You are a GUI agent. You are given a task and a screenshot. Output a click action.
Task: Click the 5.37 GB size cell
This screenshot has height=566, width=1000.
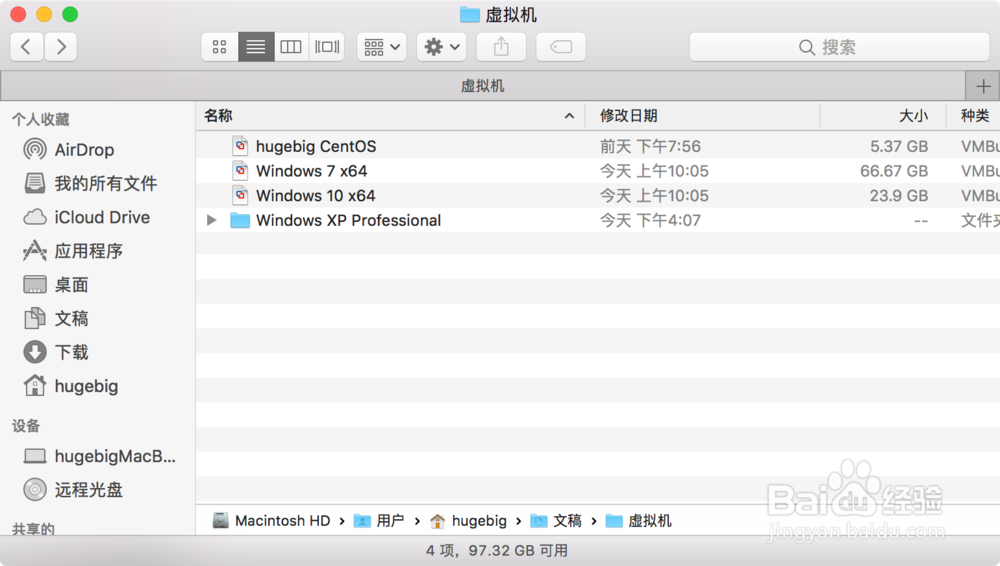(899, 146)
